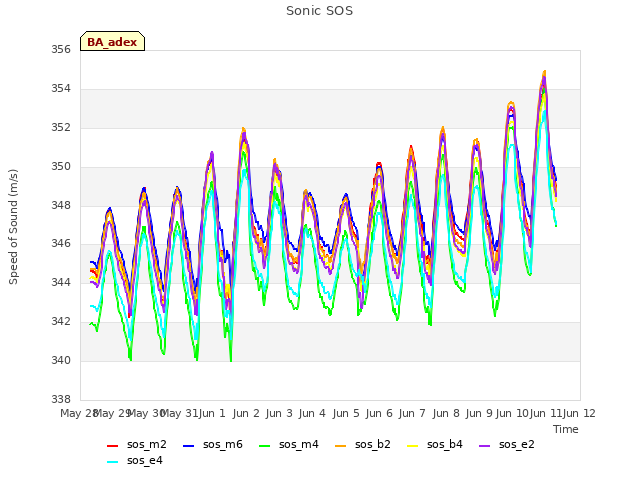Click the Jun 12 x-axis date label
The width and height of the screenshot is (640, 480).
pyautogui.click(x=579, y=413)
